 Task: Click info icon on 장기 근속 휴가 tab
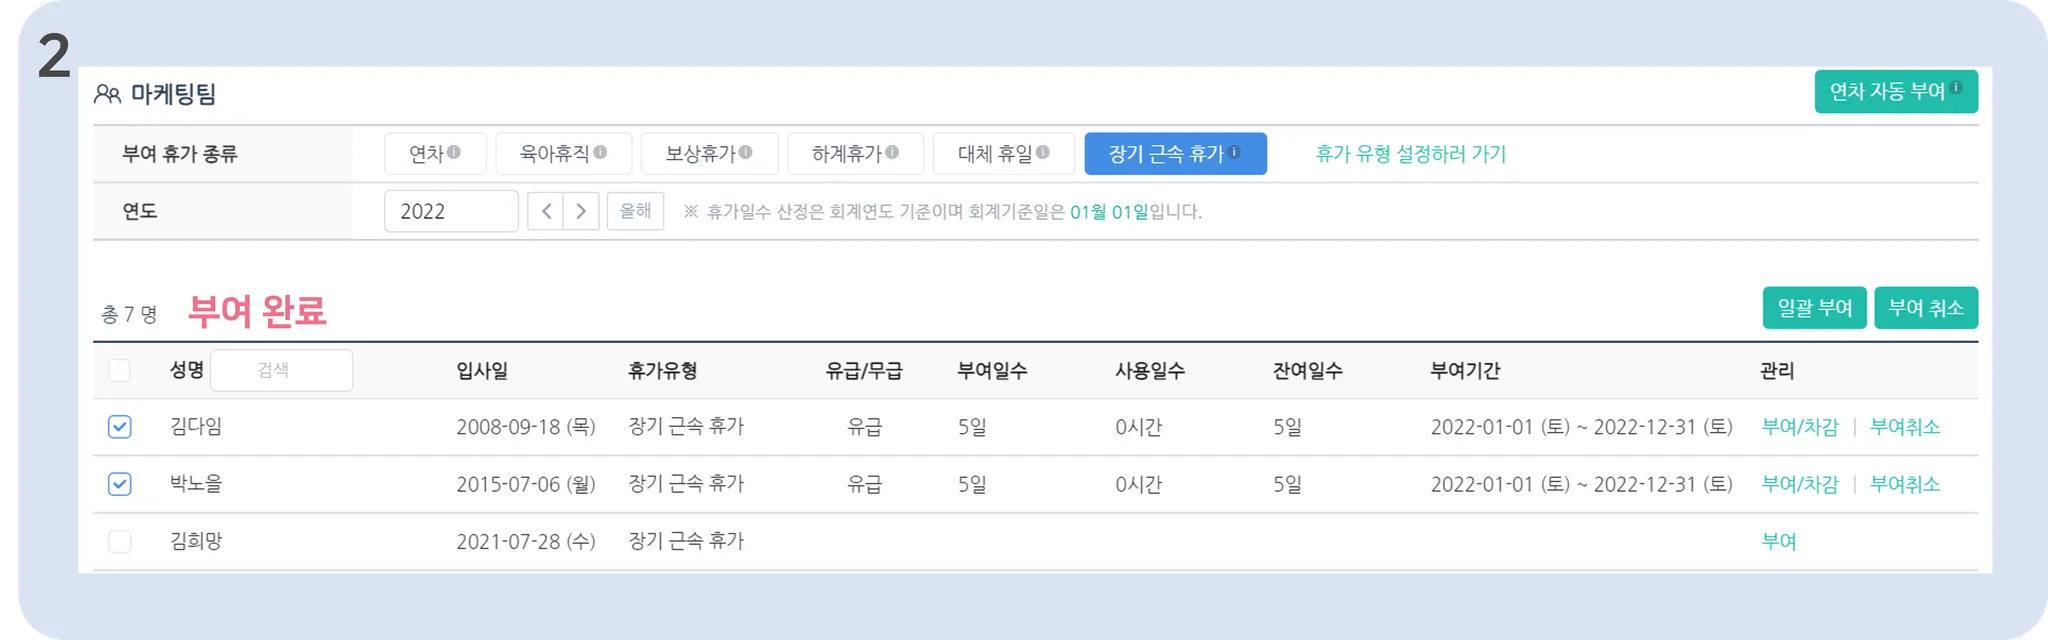pyautogui.click(x=1235, y=152)
